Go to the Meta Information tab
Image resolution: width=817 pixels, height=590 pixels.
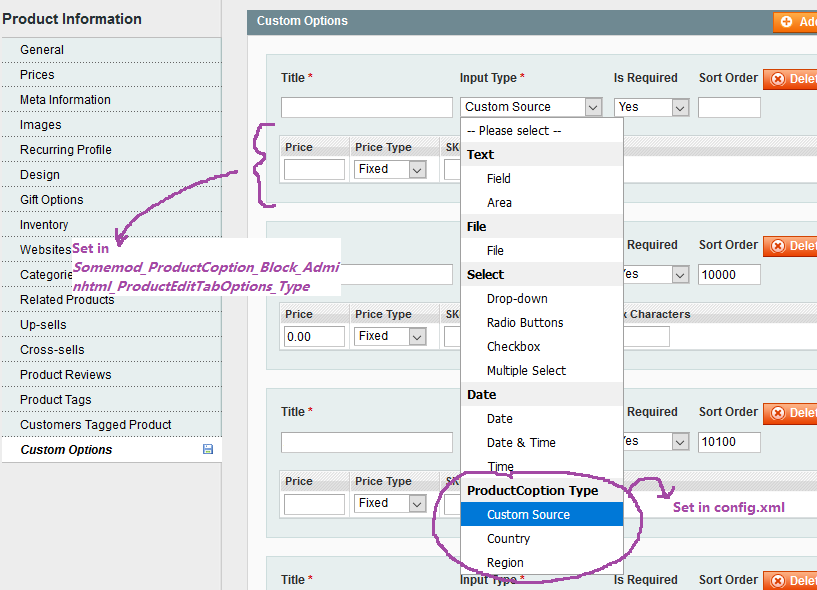[65, 100]
